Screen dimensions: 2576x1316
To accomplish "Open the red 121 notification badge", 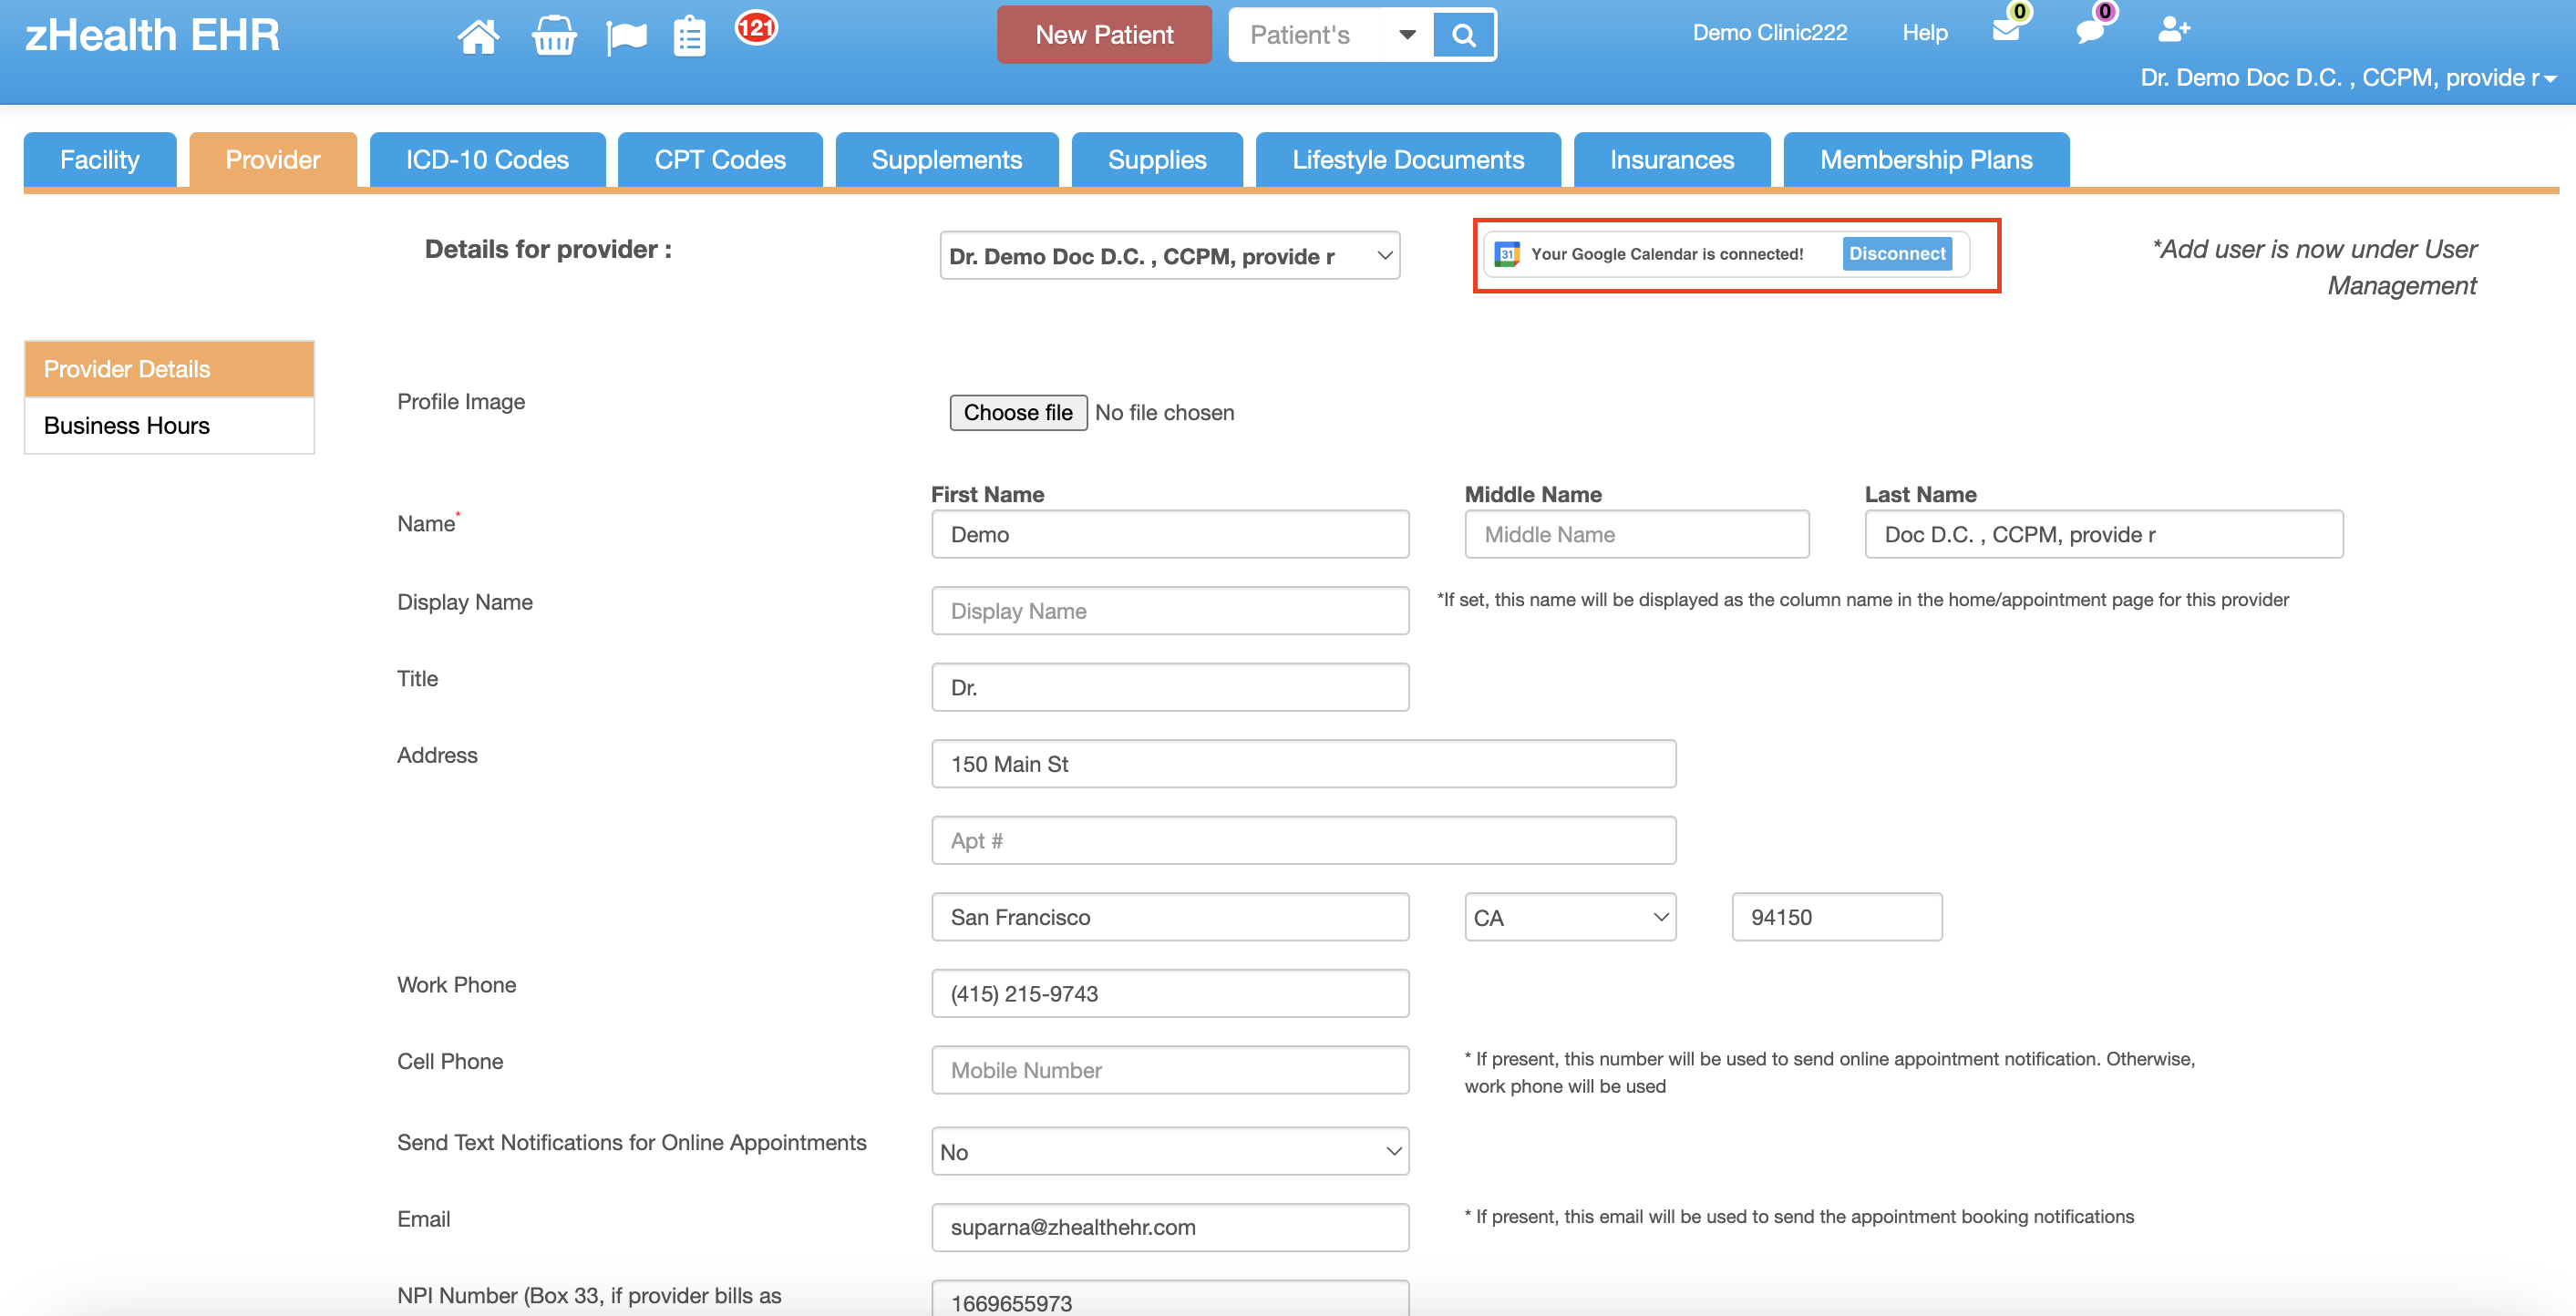I will point(756,27).
